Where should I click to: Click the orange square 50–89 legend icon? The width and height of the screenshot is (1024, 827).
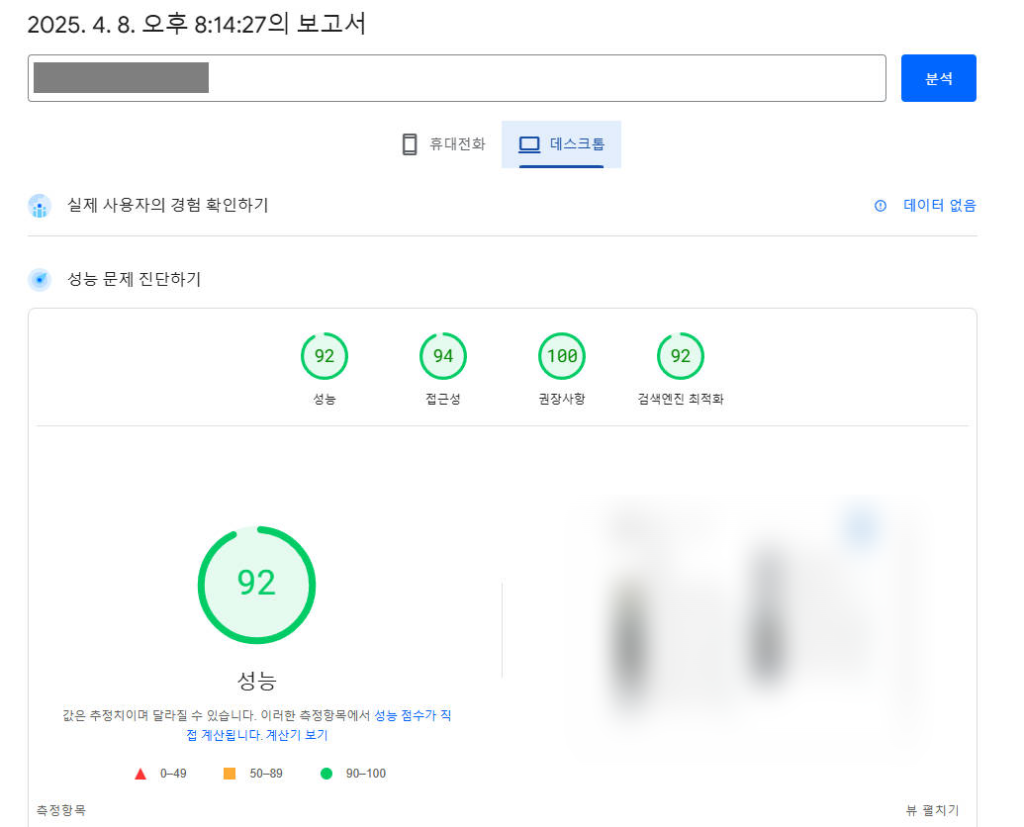click(x=229, y=773)
